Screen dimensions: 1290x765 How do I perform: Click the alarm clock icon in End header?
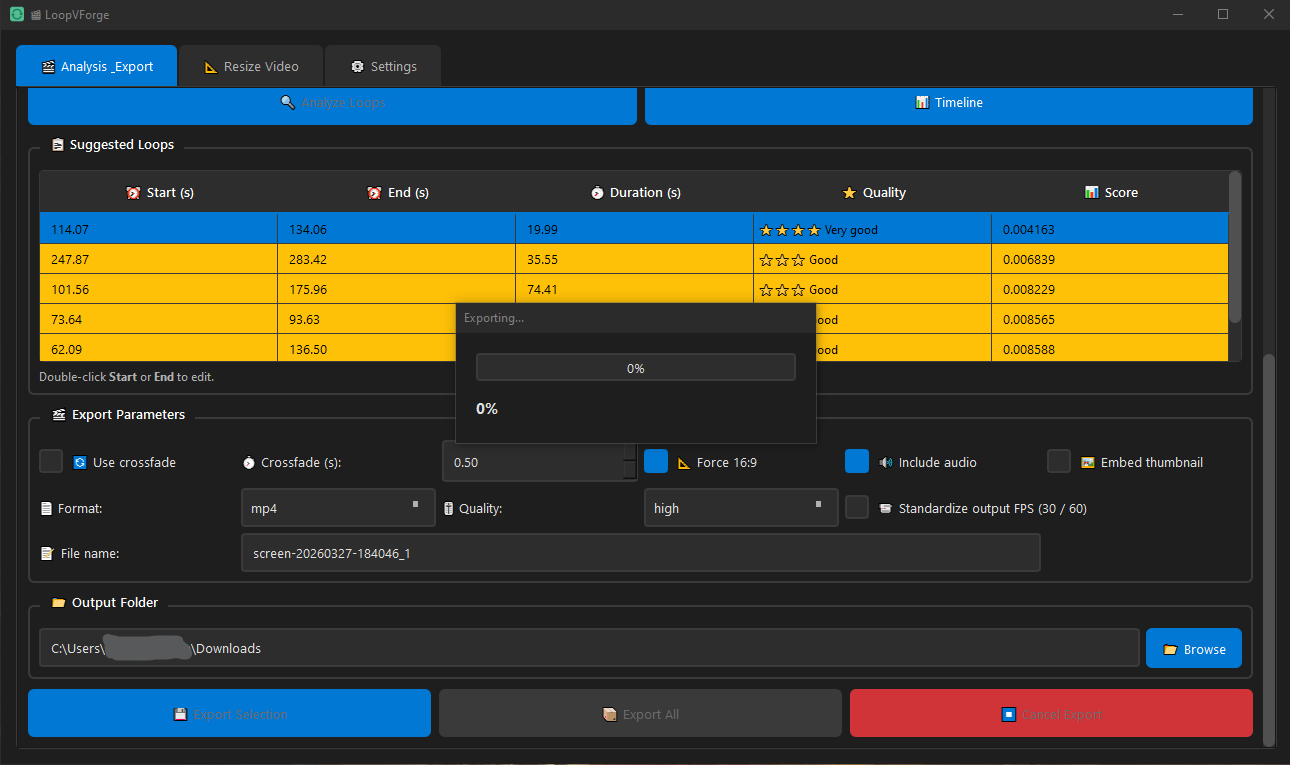pos(375,193)
